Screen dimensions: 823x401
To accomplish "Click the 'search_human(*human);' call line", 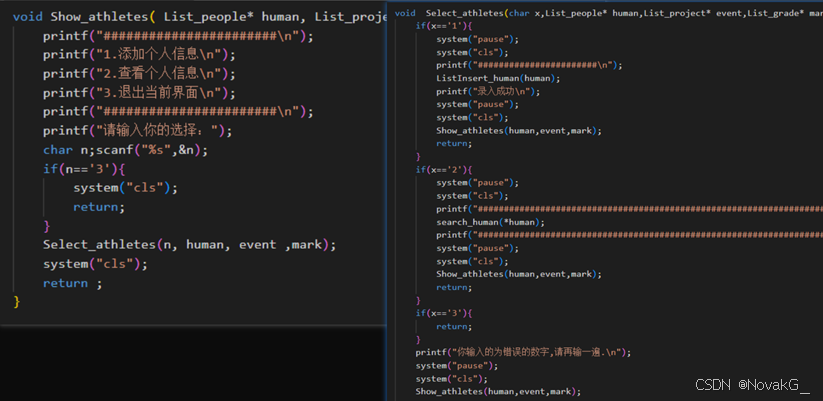I will coord(490,222).
